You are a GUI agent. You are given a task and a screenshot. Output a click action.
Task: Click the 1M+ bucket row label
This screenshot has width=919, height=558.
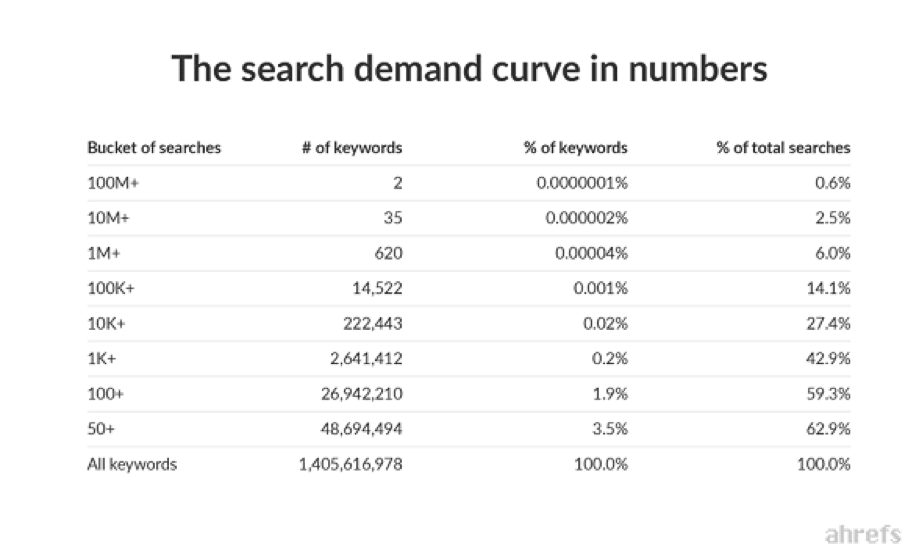pyautogui.click(x=100, y=253)
